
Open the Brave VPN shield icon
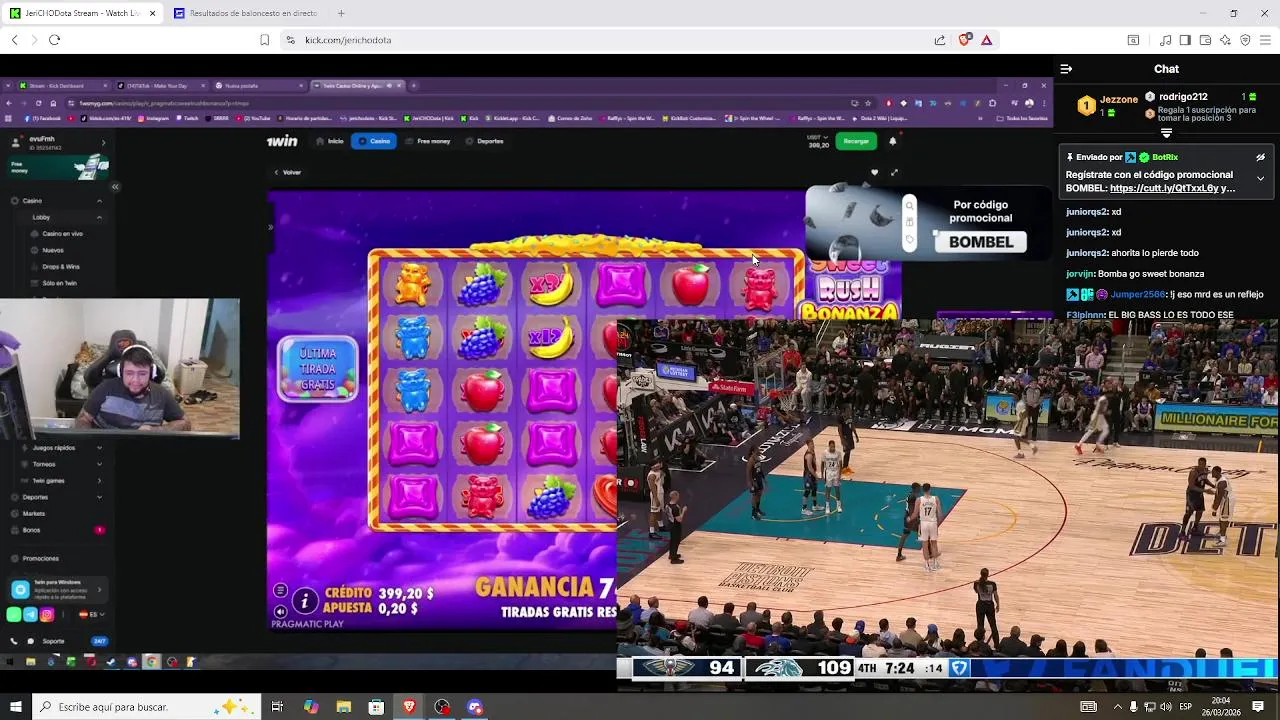click(1245, 40)
